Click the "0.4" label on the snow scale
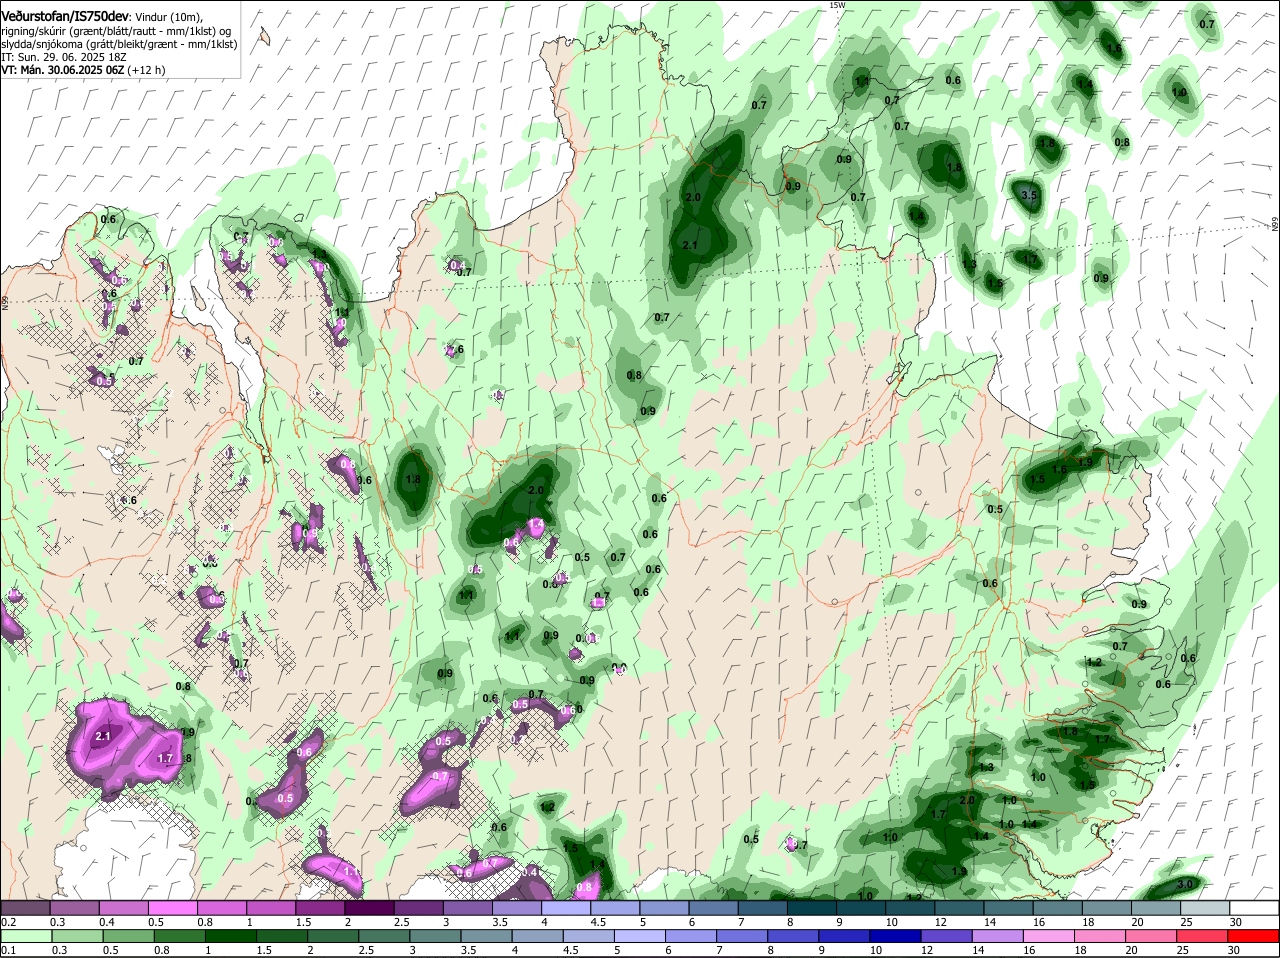 click(x=107, y=921)
